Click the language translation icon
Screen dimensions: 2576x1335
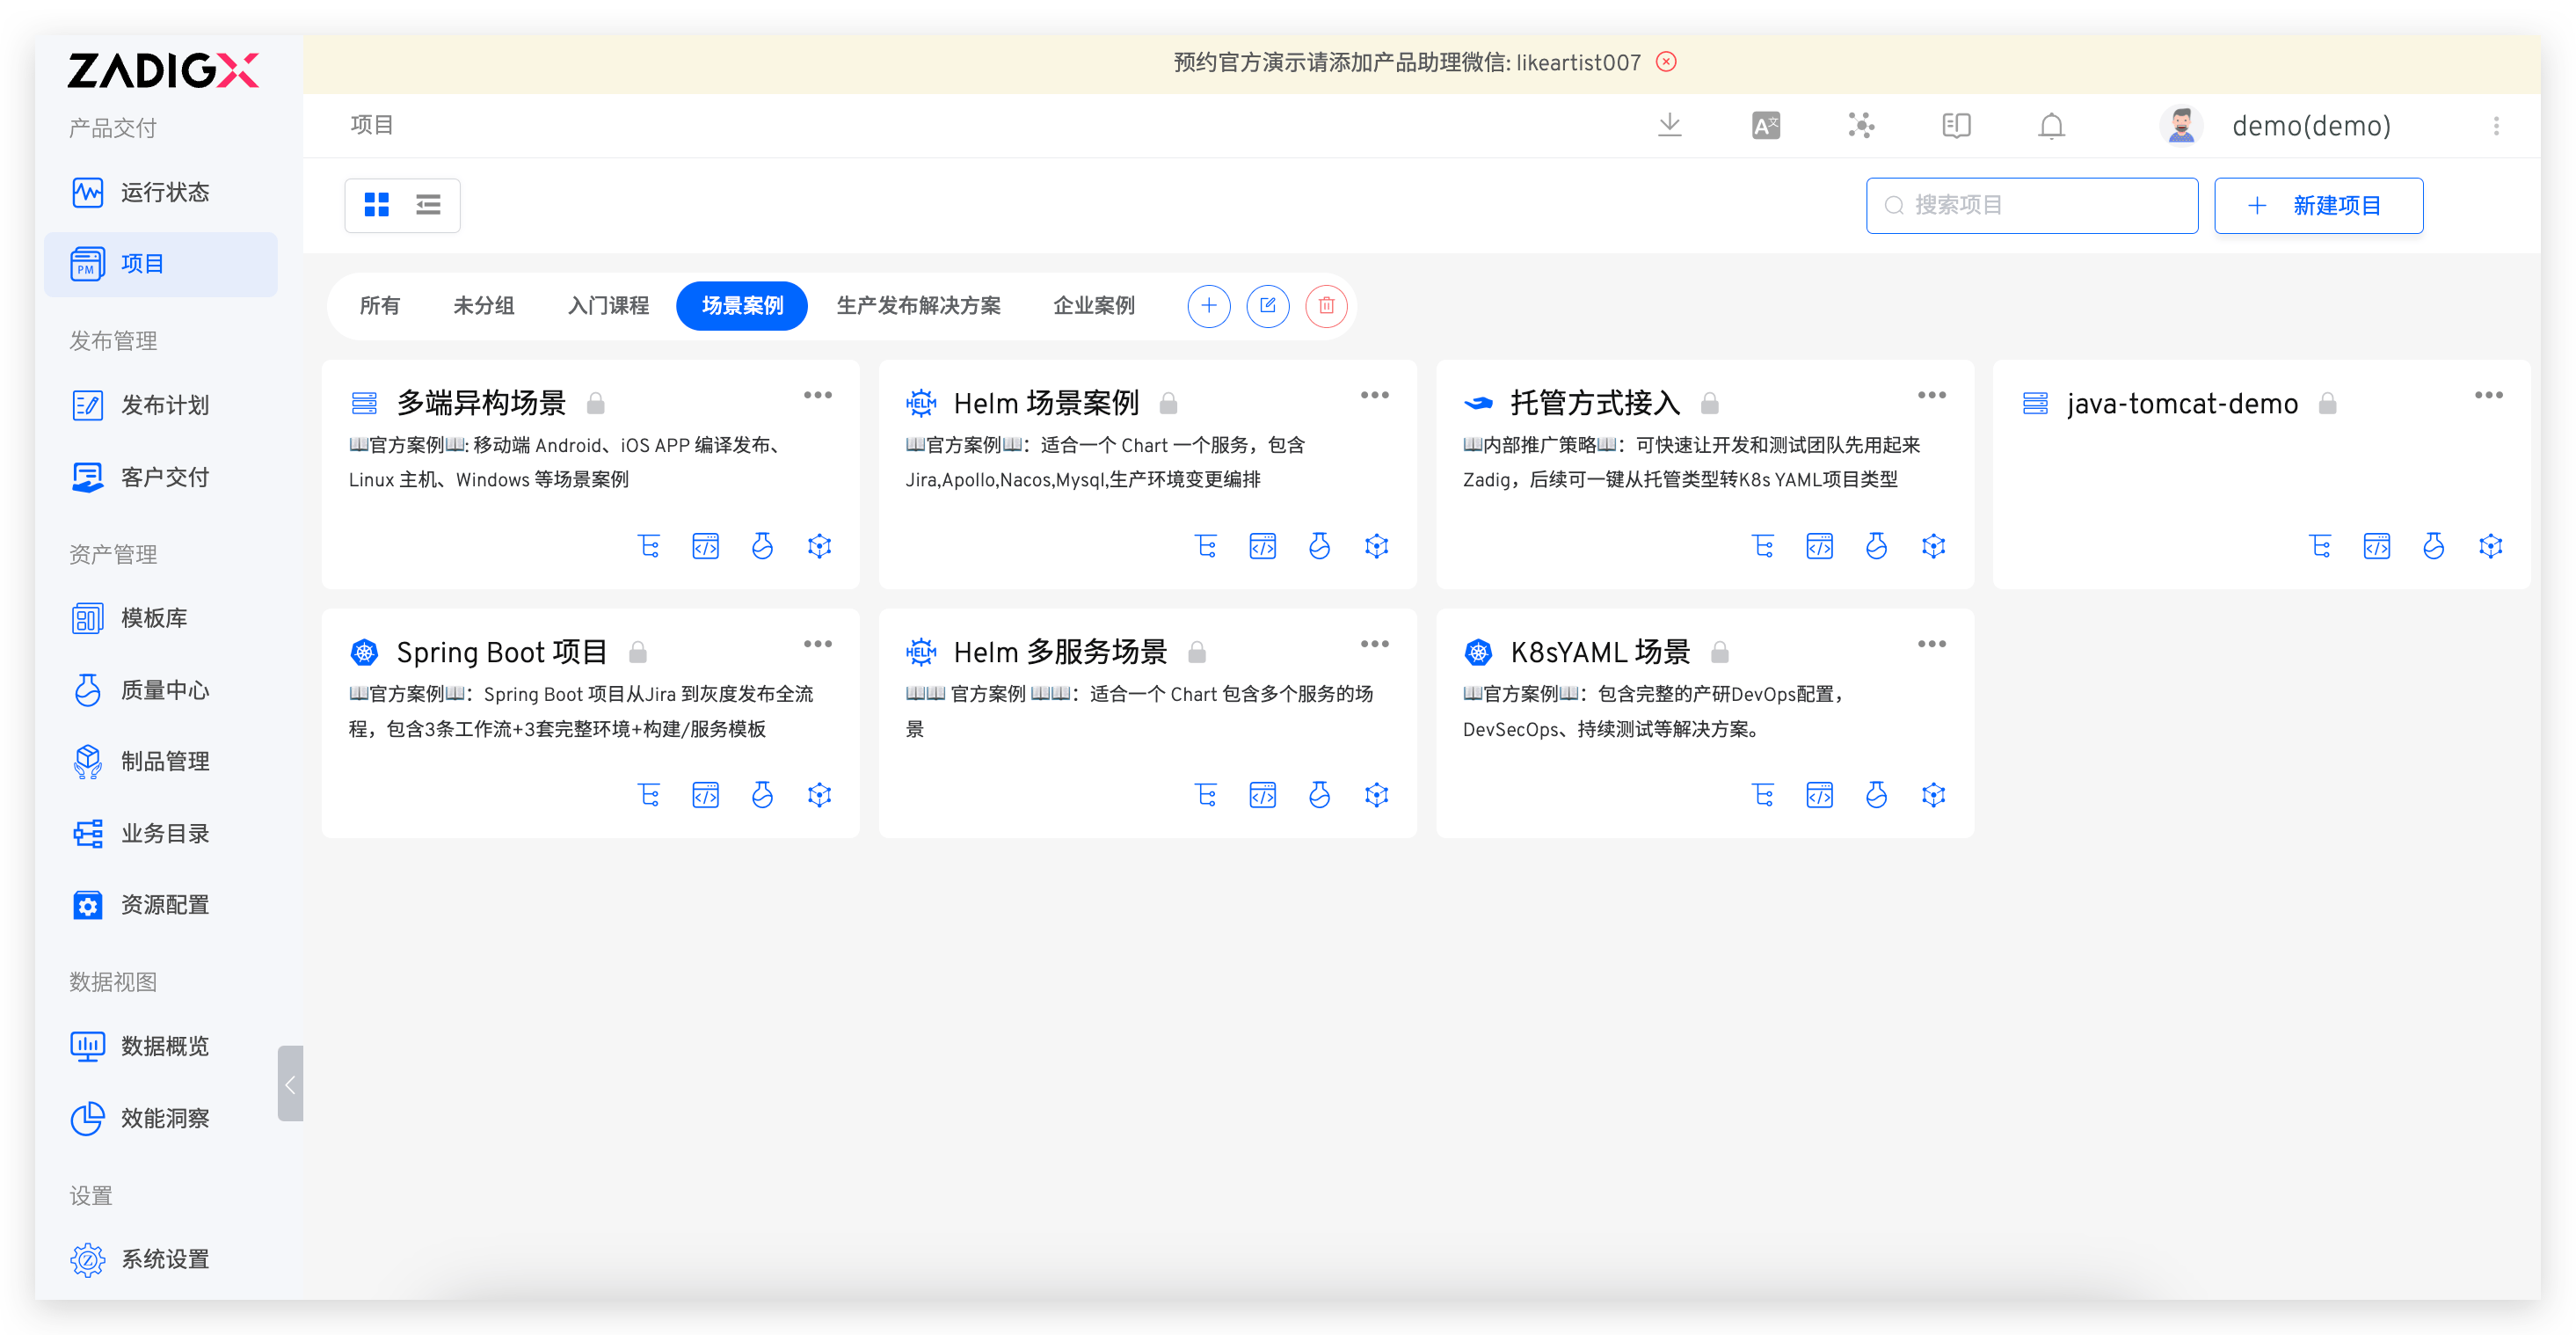[x=1765, y=126]
